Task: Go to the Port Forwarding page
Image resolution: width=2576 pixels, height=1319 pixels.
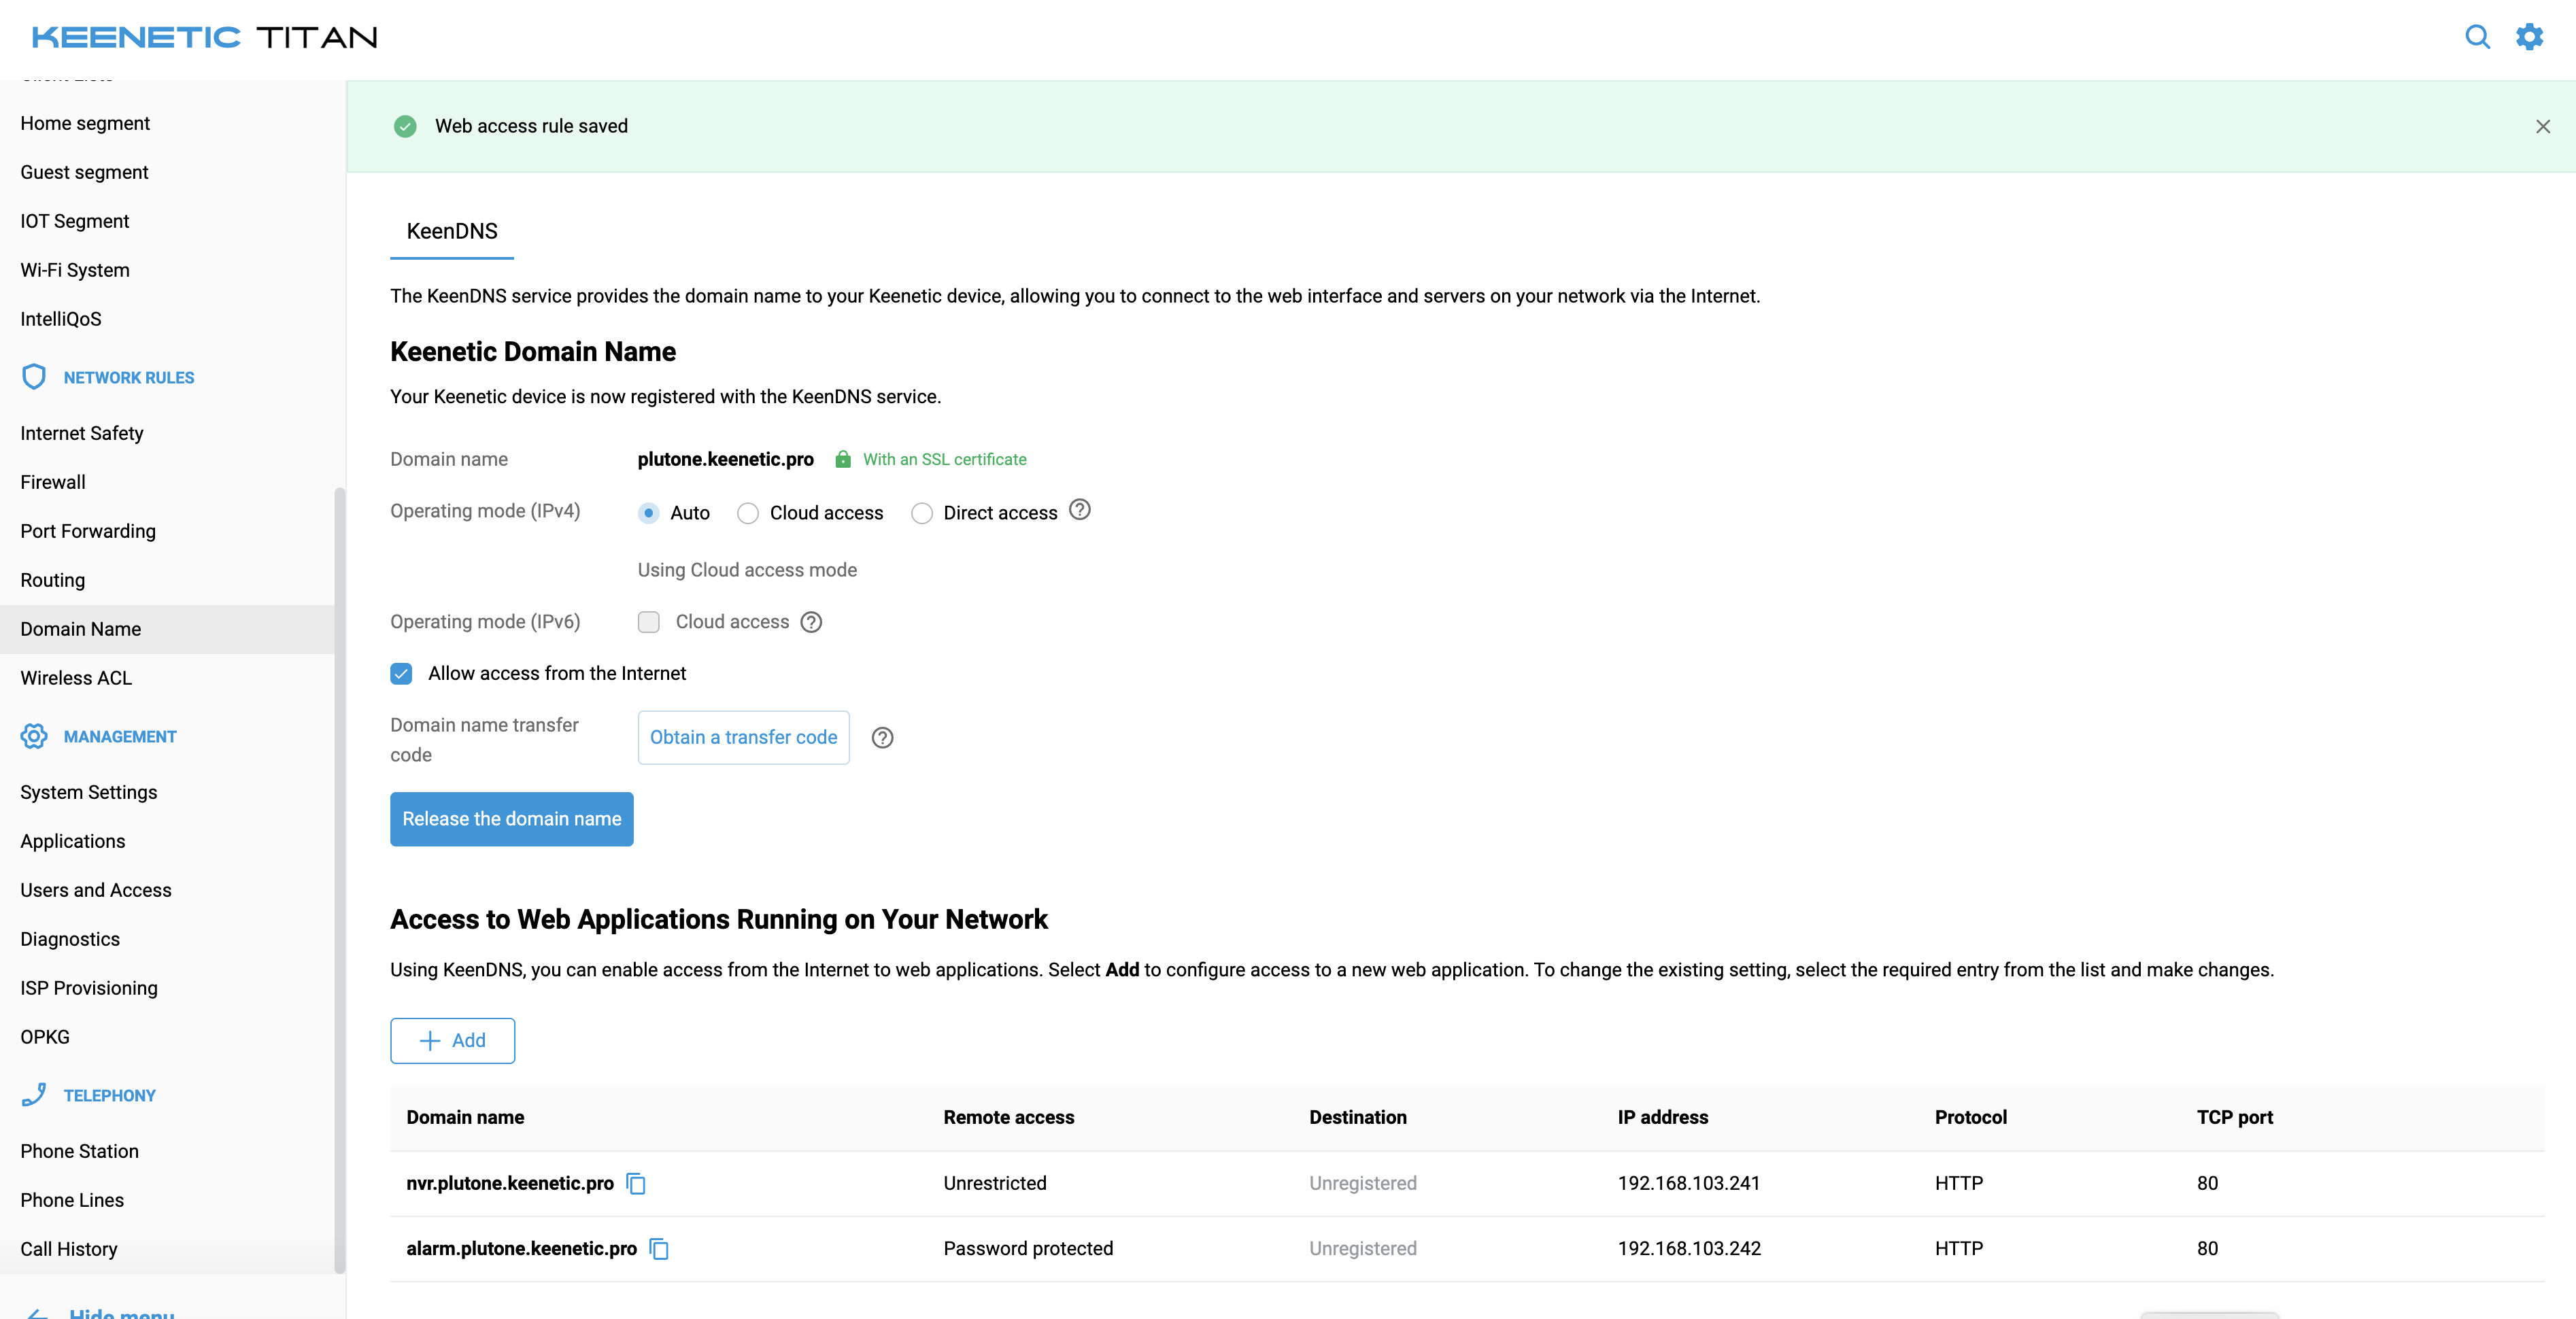Action: [x=88, y=531]
